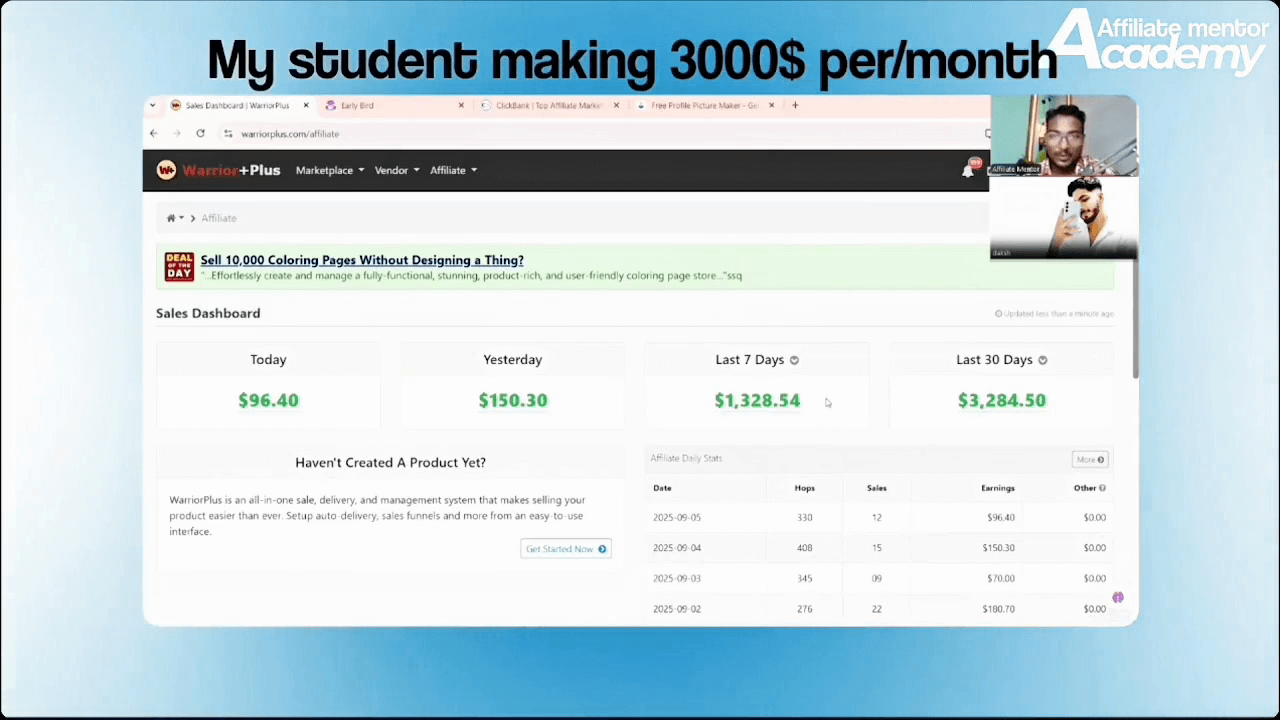Click the info icon next to Other column
Image resolution: width=1280 pixels, height=720 pixels.
[x=1102, y=488]
